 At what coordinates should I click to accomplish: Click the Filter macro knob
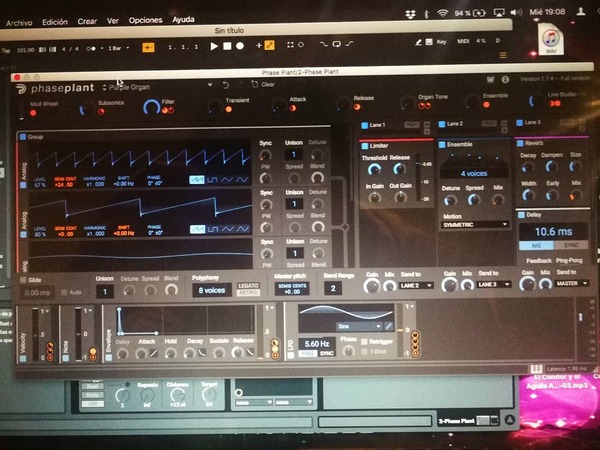pyautogui.click(x=151, y=108)
